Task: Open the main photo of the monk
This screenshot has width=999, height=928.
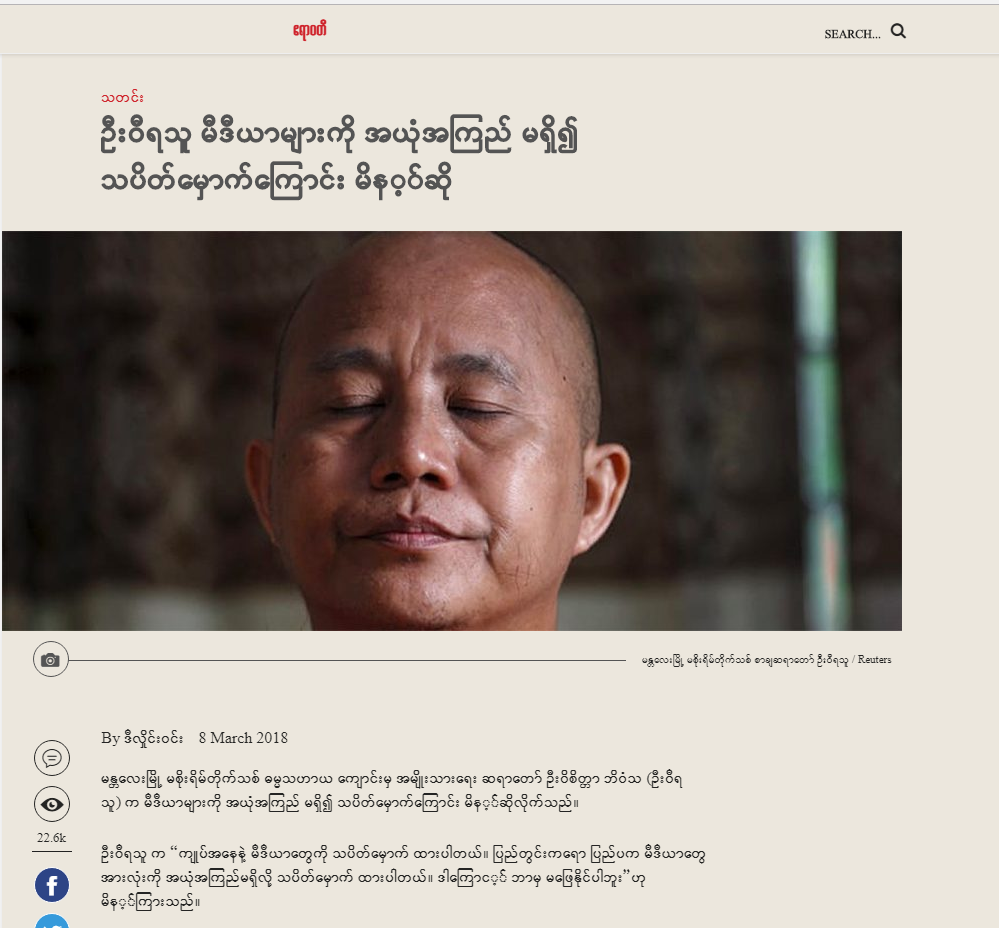Action: pyautogui.click(x=452, y=431)
